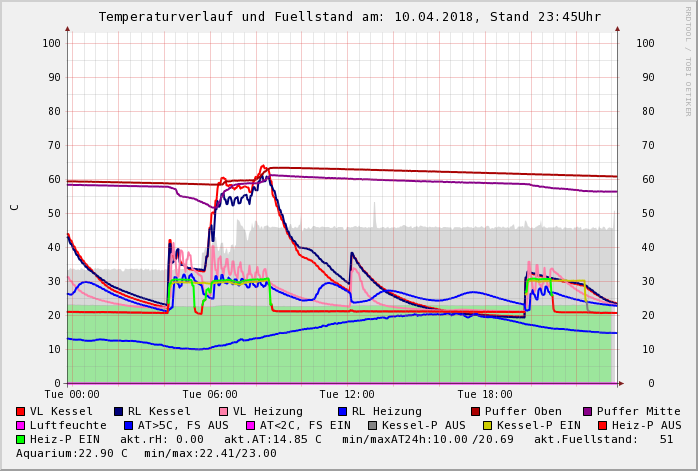Click the magenta Luftfeuchte legend swatch

tap(21, 425)
